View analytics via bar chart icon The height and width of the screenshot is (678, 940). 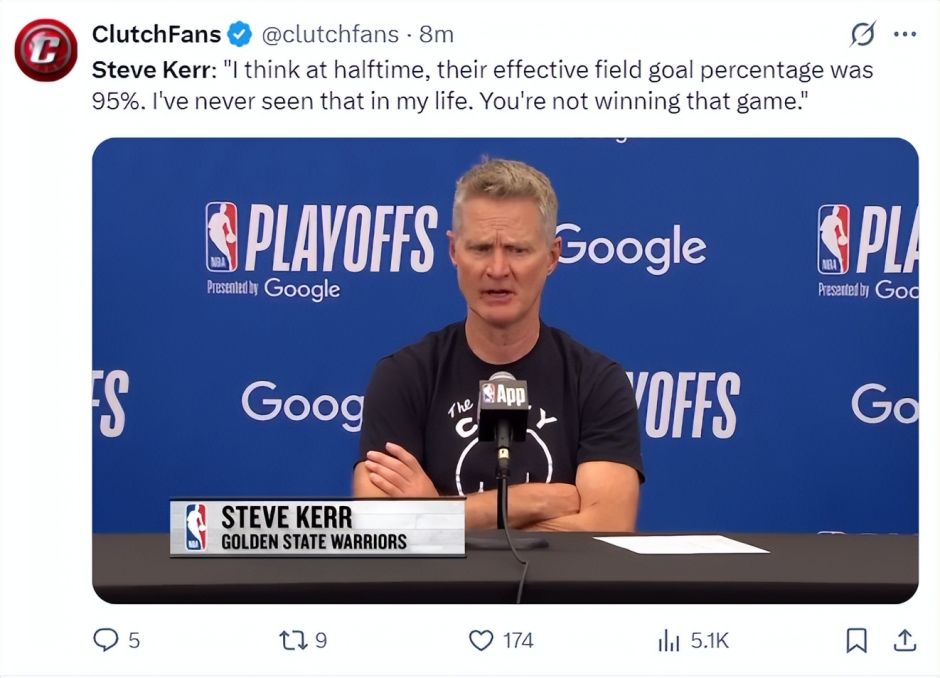[x=669, y=641]
